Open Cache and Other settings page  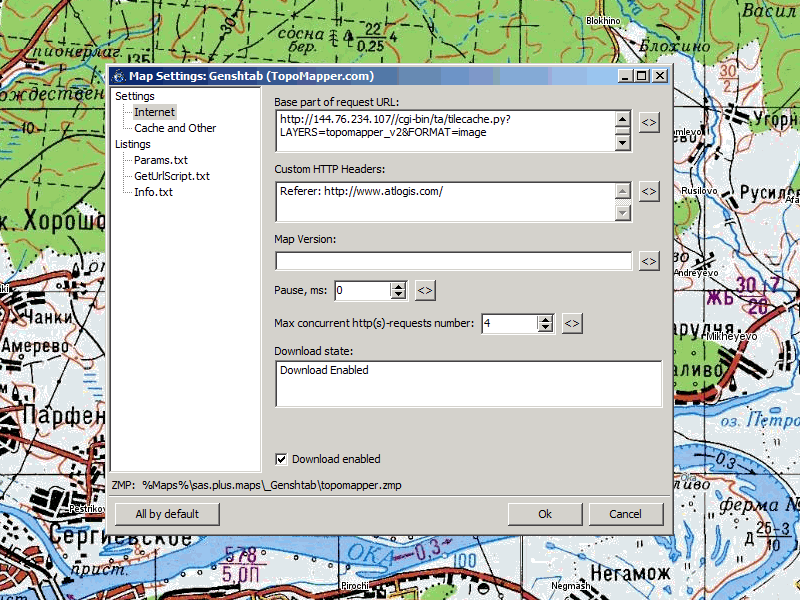(x=175, y=128)
